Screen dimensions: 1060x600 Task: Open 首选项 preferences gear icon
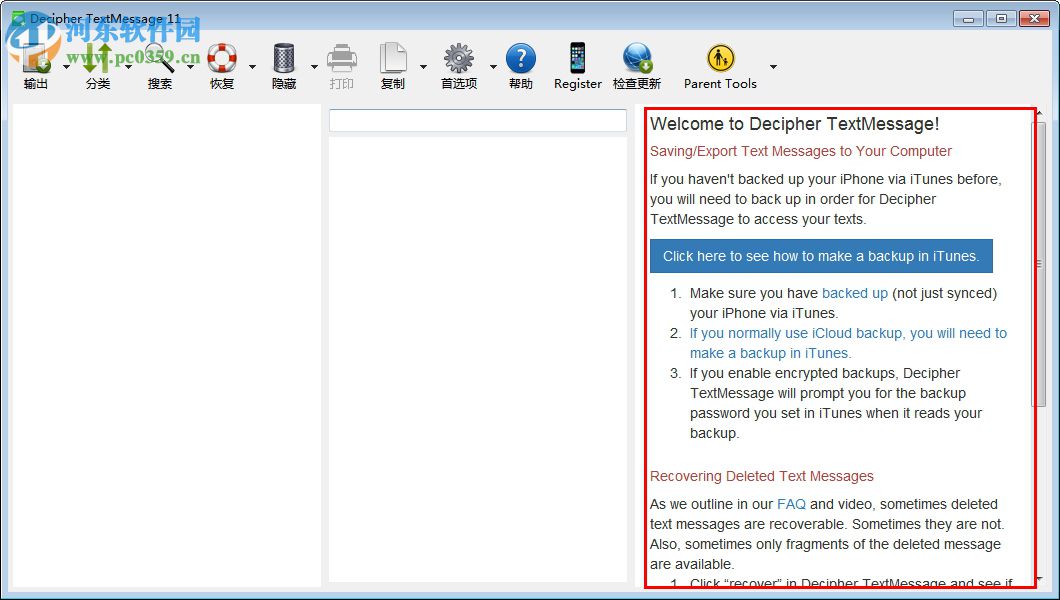pyautogui.click(x=459, y=60)
